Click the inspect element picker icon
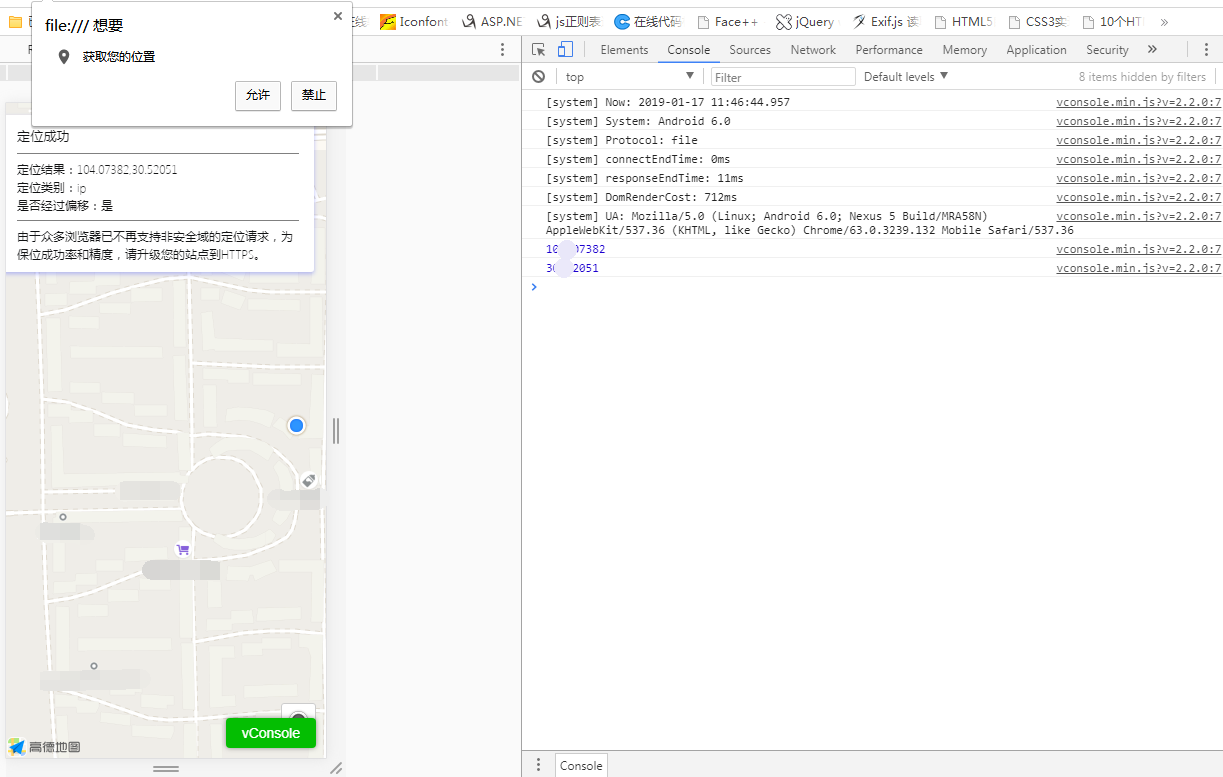The image size is (1223, 777). 539,49
